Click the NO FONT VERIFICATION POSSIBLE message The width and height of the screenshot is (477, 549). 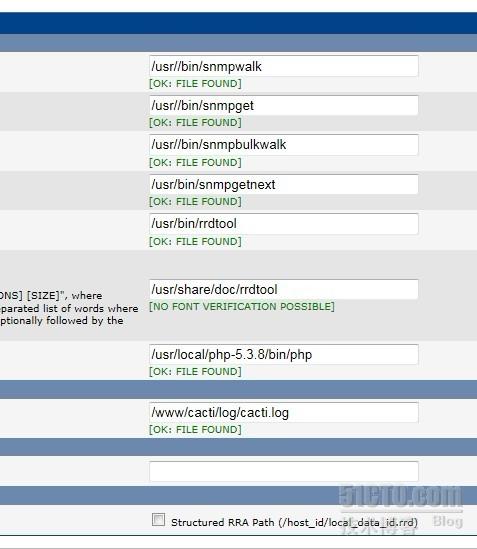pyautogui.click(x=242, y=307)
